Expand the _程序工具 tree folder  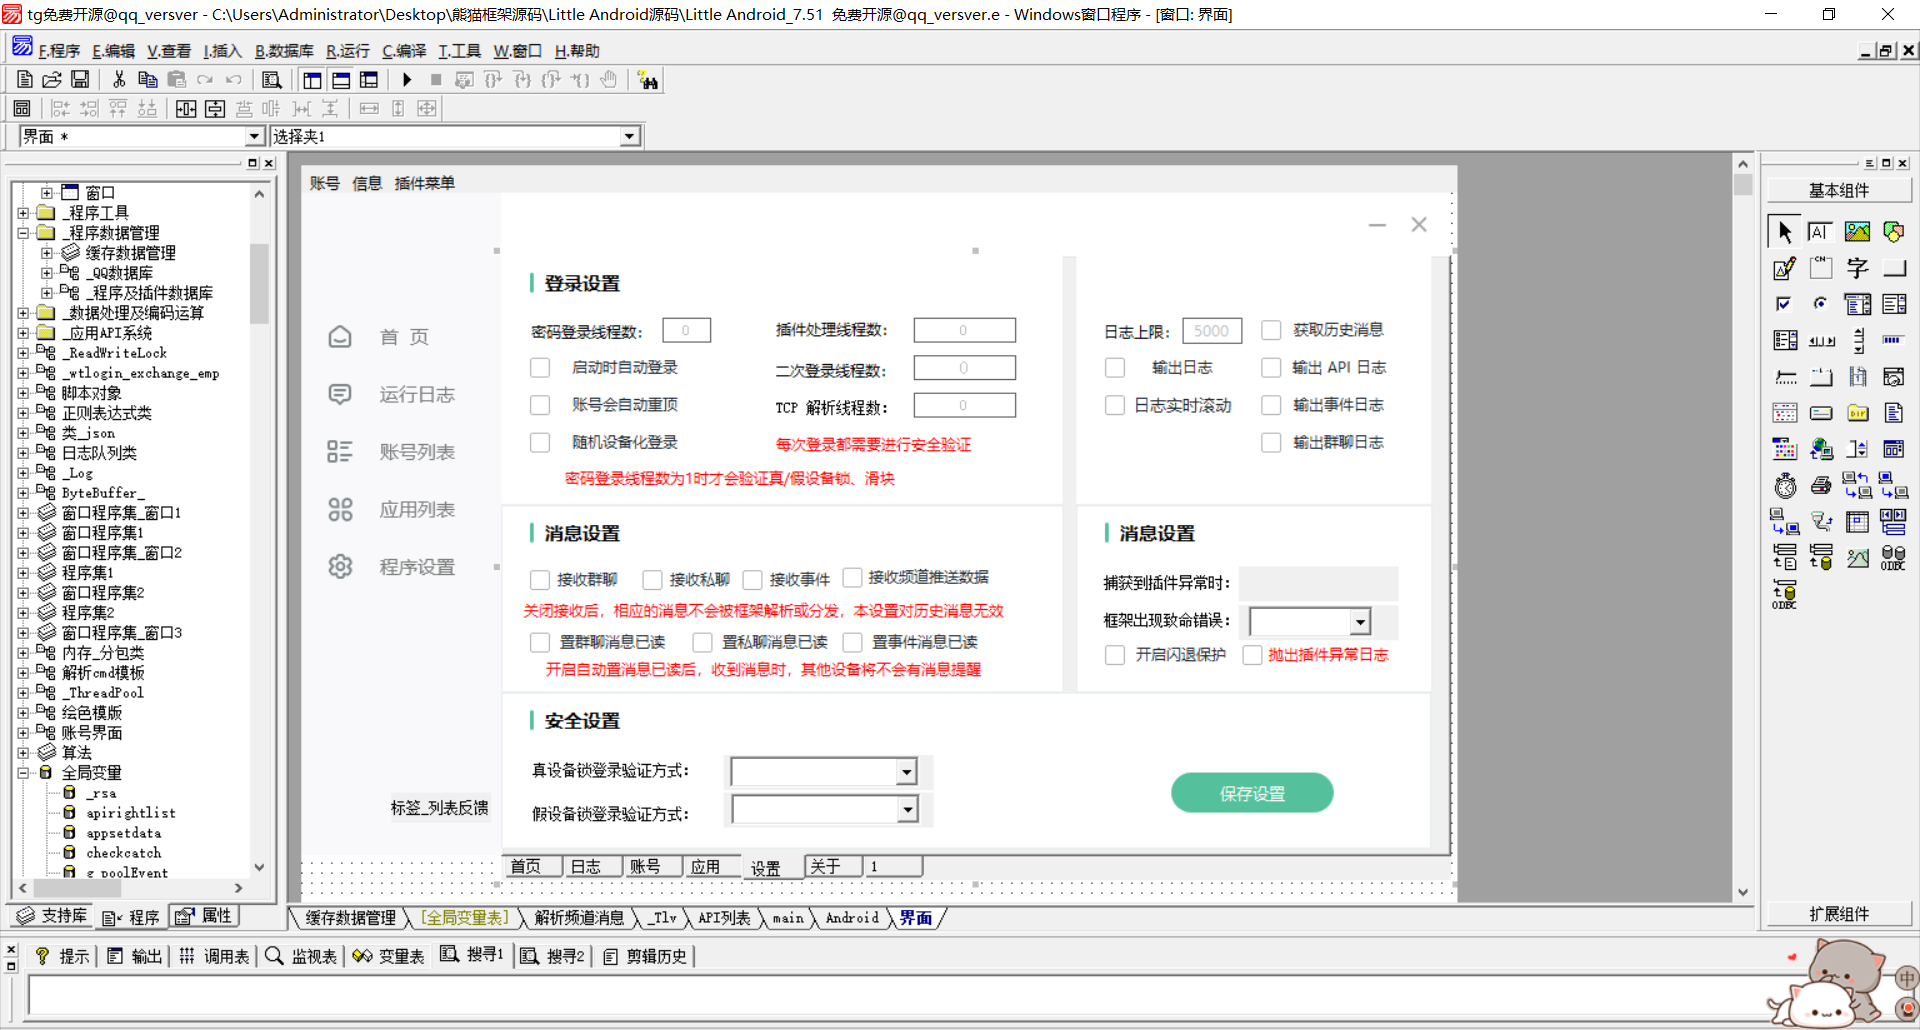click(x=23, y=213)
